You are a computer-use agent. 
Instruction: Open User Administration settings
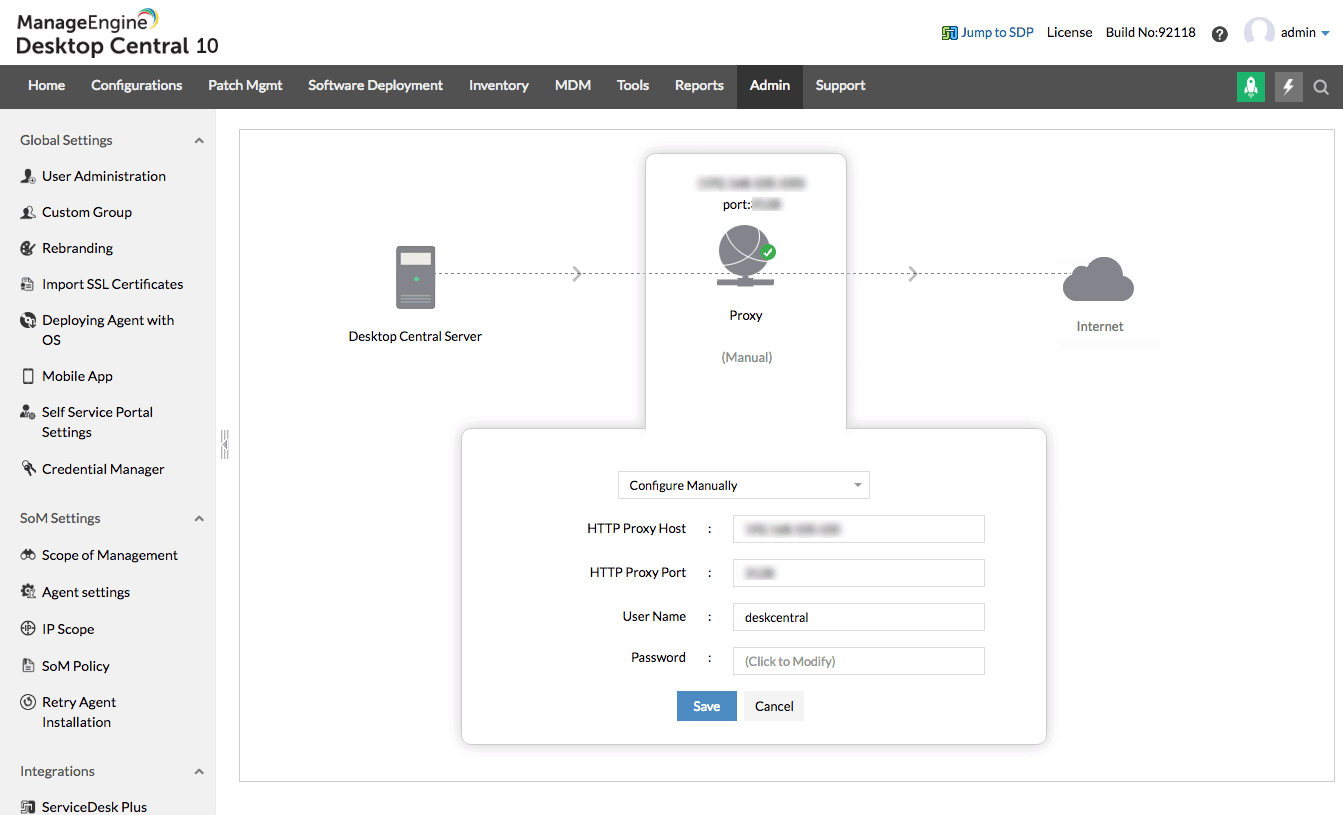104,177
